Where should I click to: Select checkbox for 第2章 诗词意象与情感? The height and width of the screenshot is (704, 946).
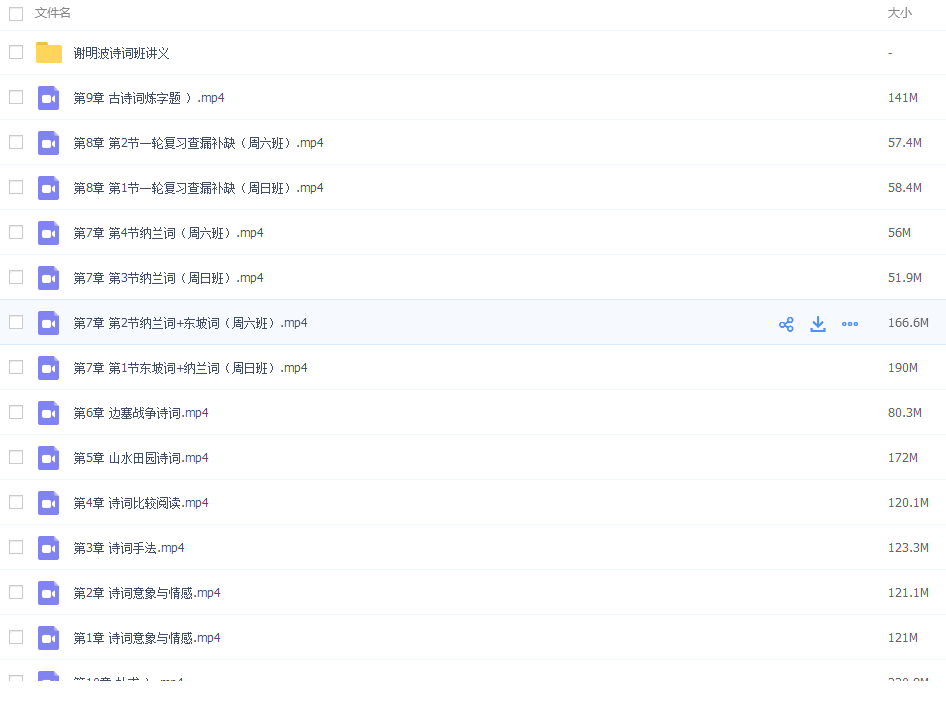(x=16, y=592)
